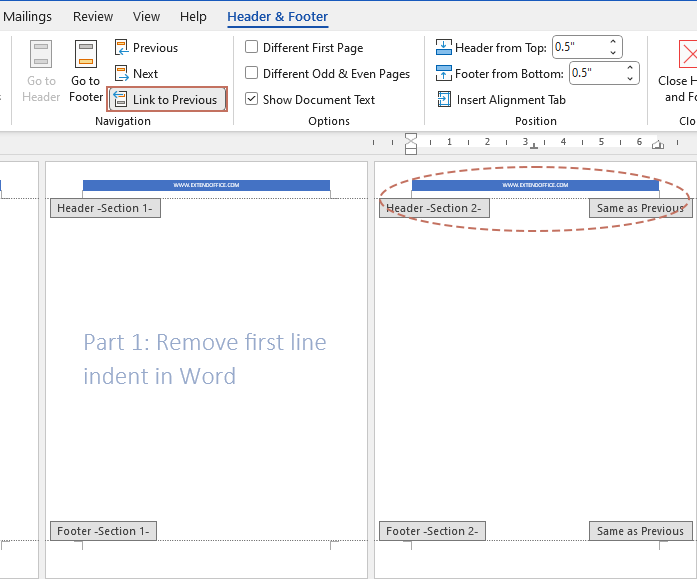Decrease Header from Top spinner value
Screen dimensions: 697x579
point(613,53)
